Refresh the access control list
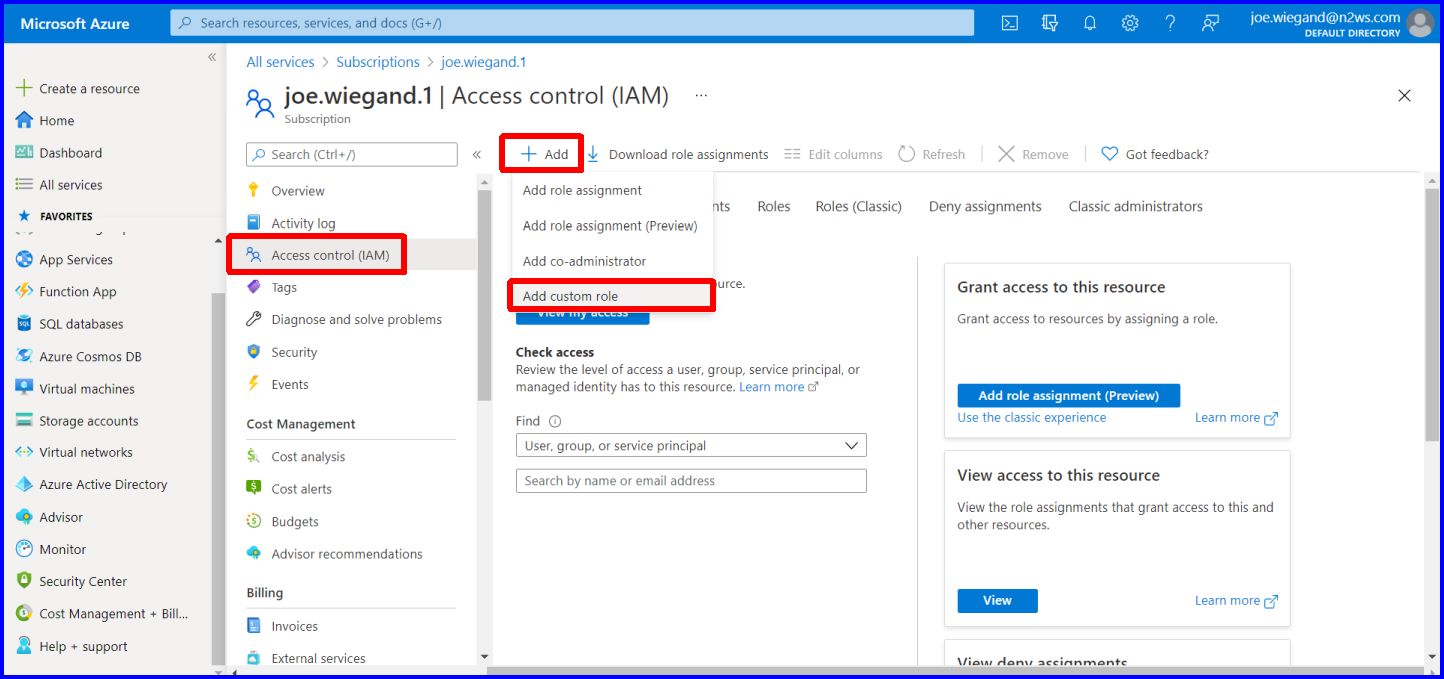Viewport: 1444px width, 679px height. [x=931, y=155]
